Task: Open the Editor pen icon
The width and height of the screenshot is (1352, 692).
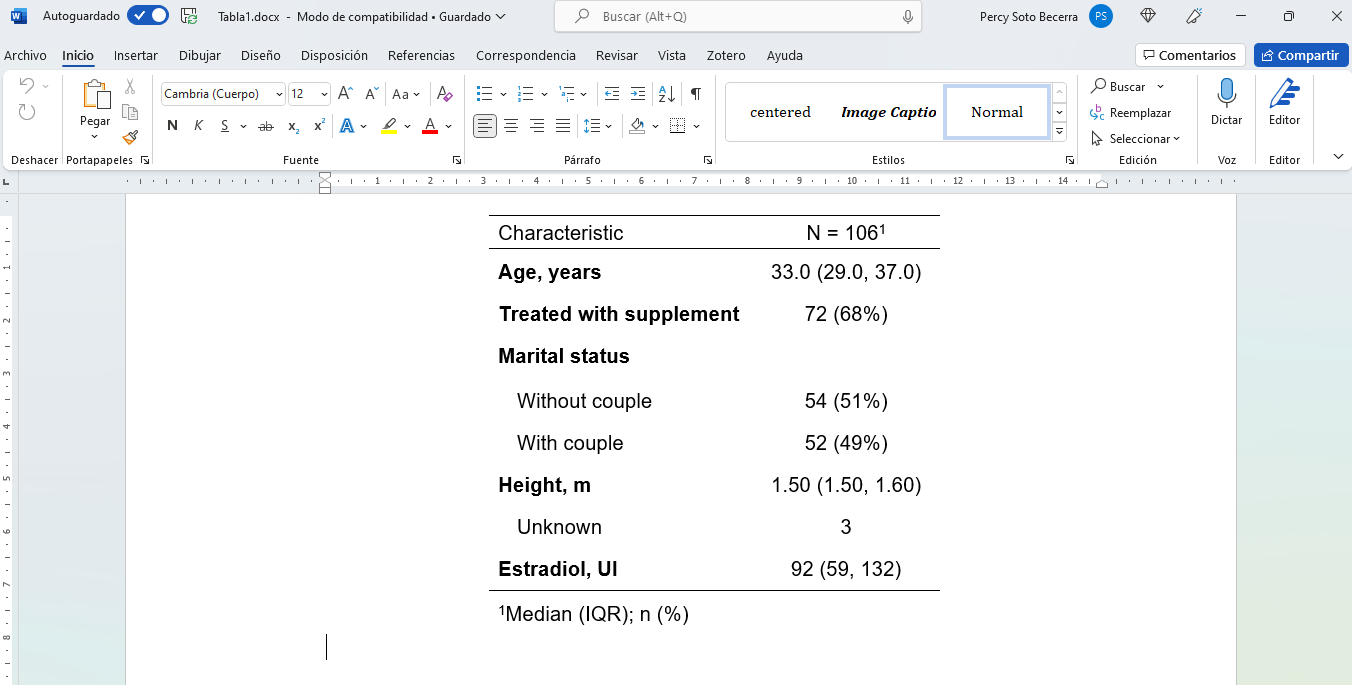Action: click(1284, 95)
